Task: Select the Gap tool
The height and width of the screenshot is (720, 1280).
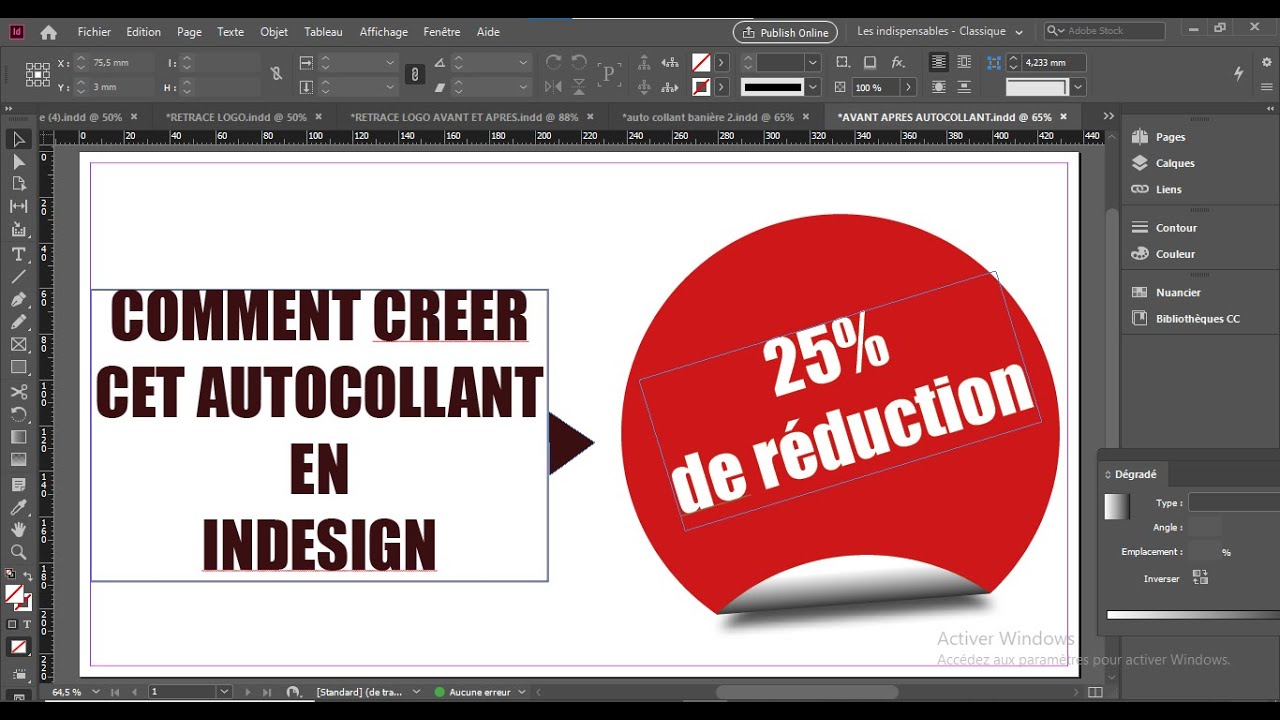Action: [18, 207]
